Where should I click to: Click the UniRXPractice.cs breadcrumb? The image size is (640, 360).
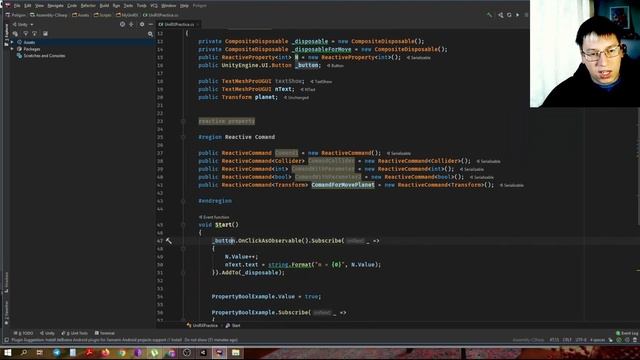(161, 15)
